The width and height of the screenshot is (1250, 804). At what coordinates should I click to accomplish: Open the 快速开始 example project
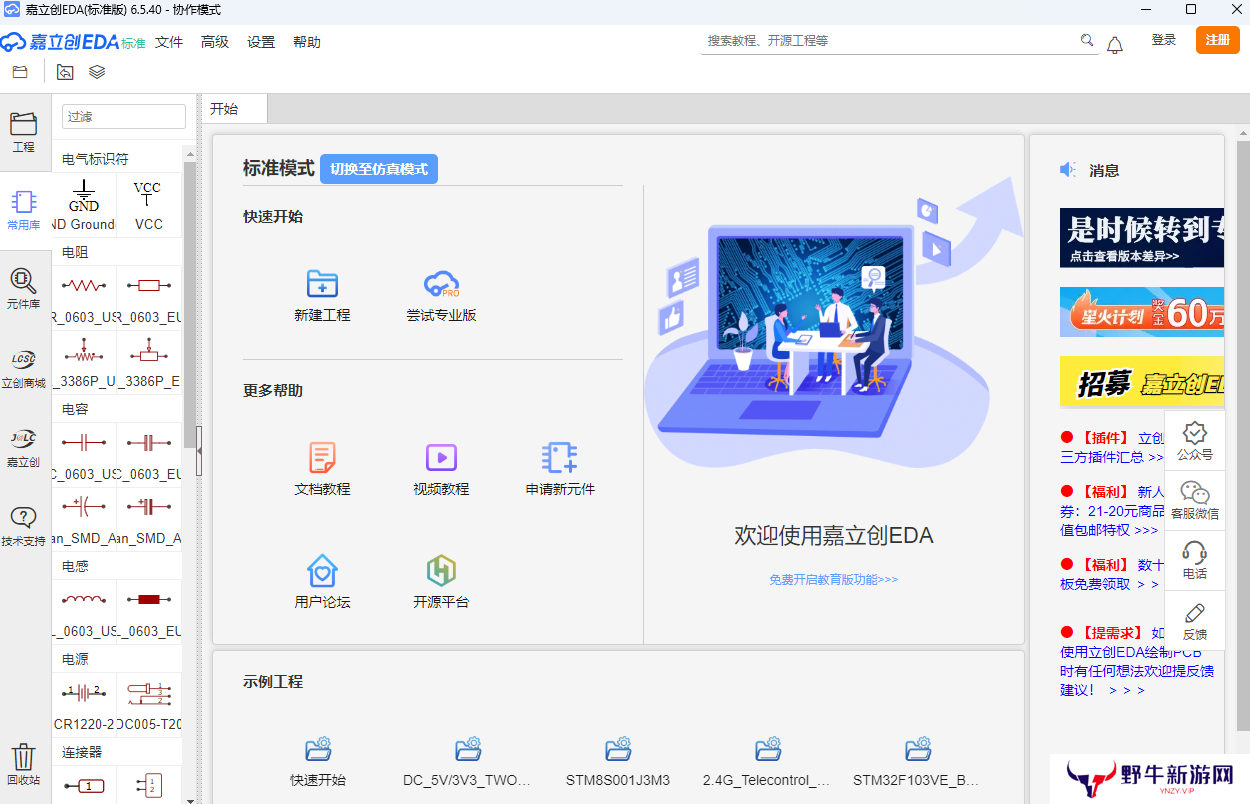(x=318, y=763)
